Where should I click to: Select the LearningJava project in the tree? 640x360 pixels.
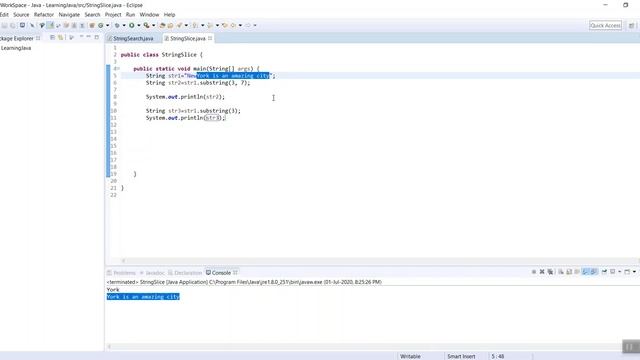pos(16,48)
